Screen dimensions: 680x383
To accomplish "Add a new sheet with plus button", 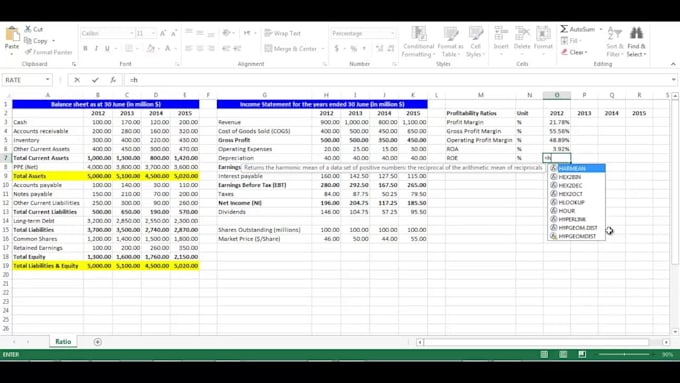I will click(x=98, y=342).
